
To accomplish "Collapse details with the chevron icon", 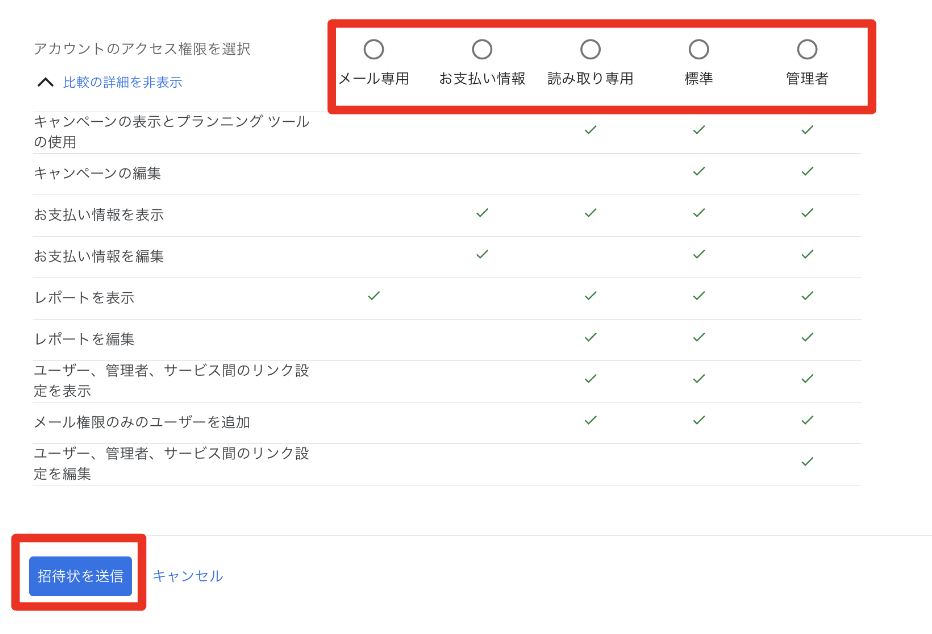I will click(46, 82).
